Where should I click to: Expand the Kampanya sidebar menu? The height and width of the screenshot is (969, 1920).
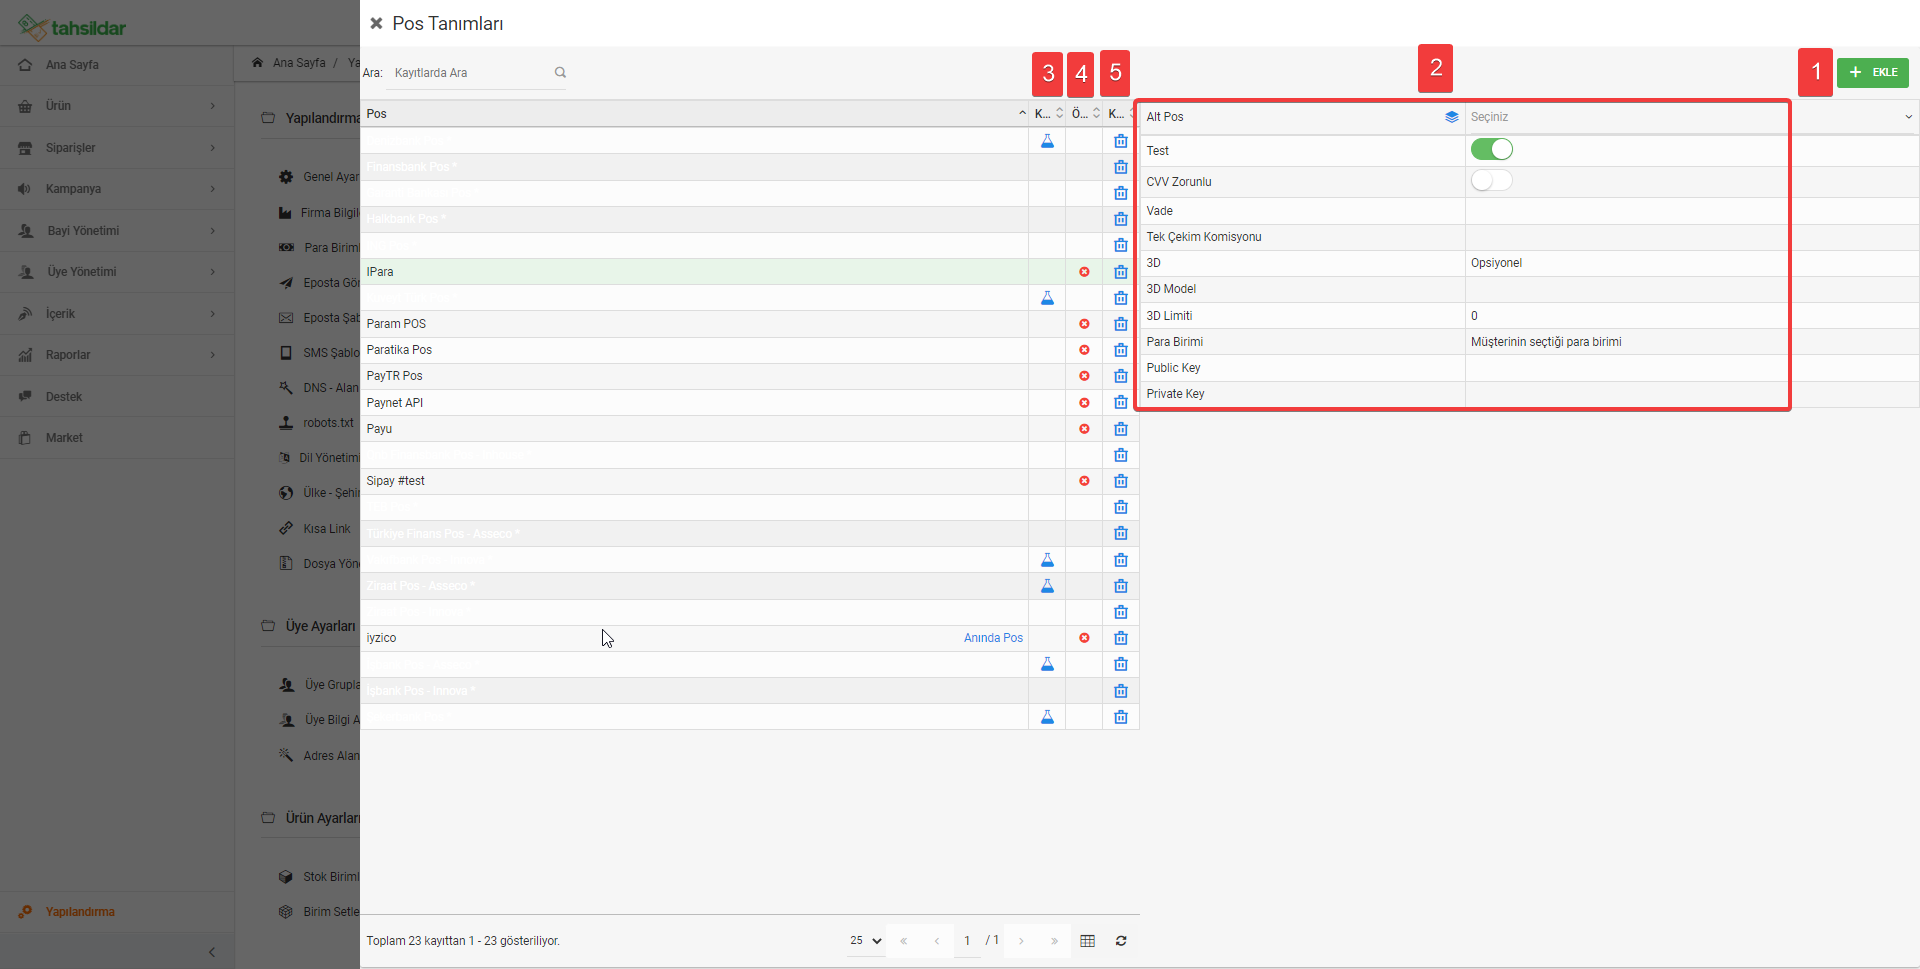[x=117, y=189]
